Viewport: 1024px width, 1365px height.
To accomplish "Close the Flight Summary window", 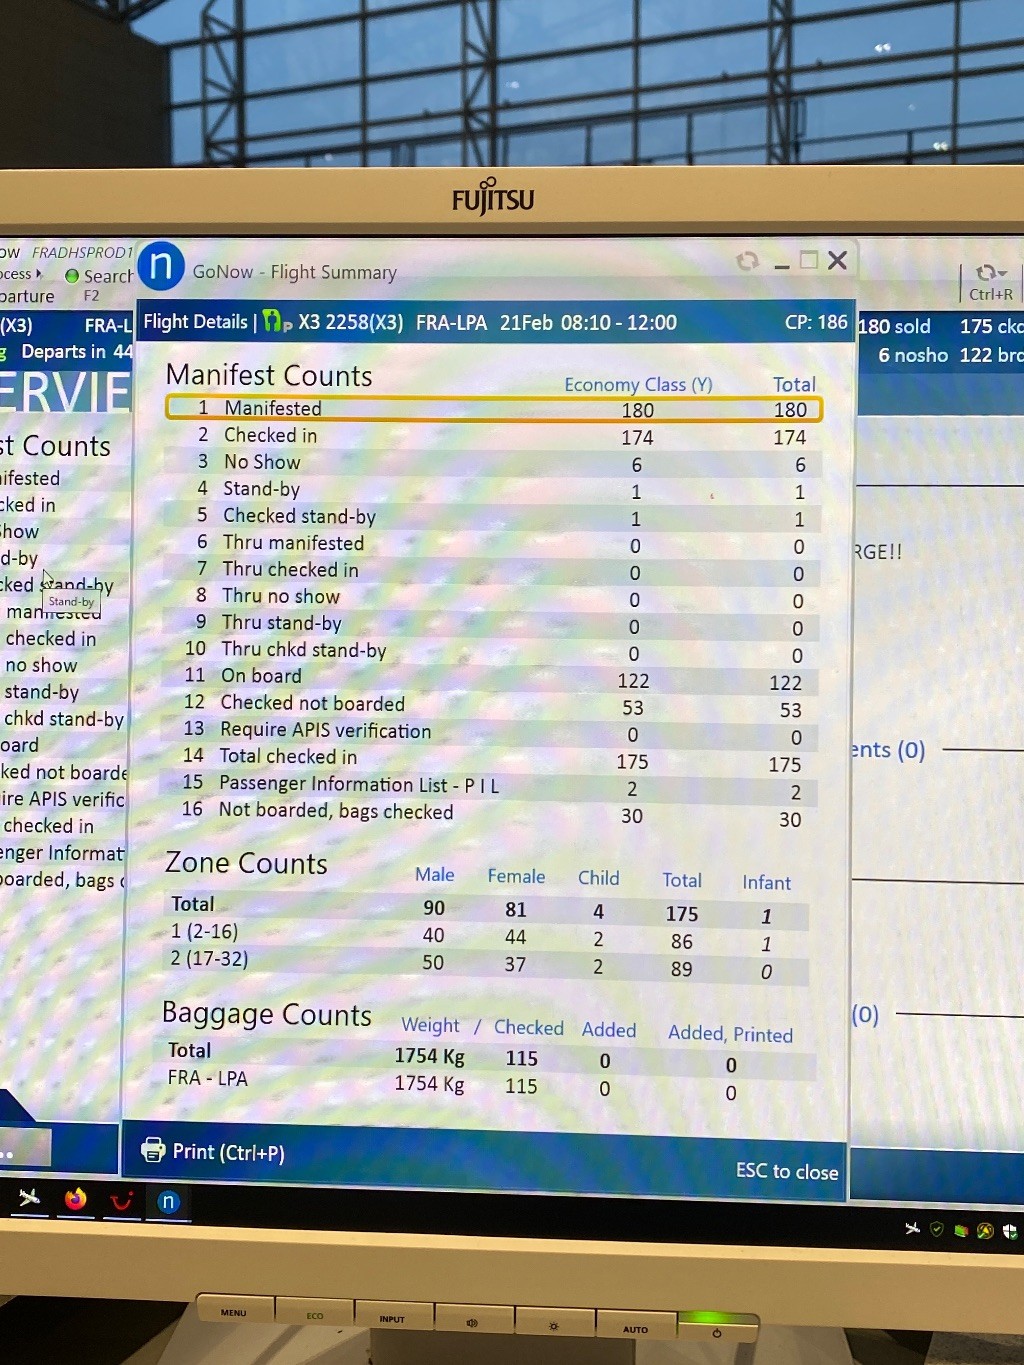I will [x=838, y=261].
